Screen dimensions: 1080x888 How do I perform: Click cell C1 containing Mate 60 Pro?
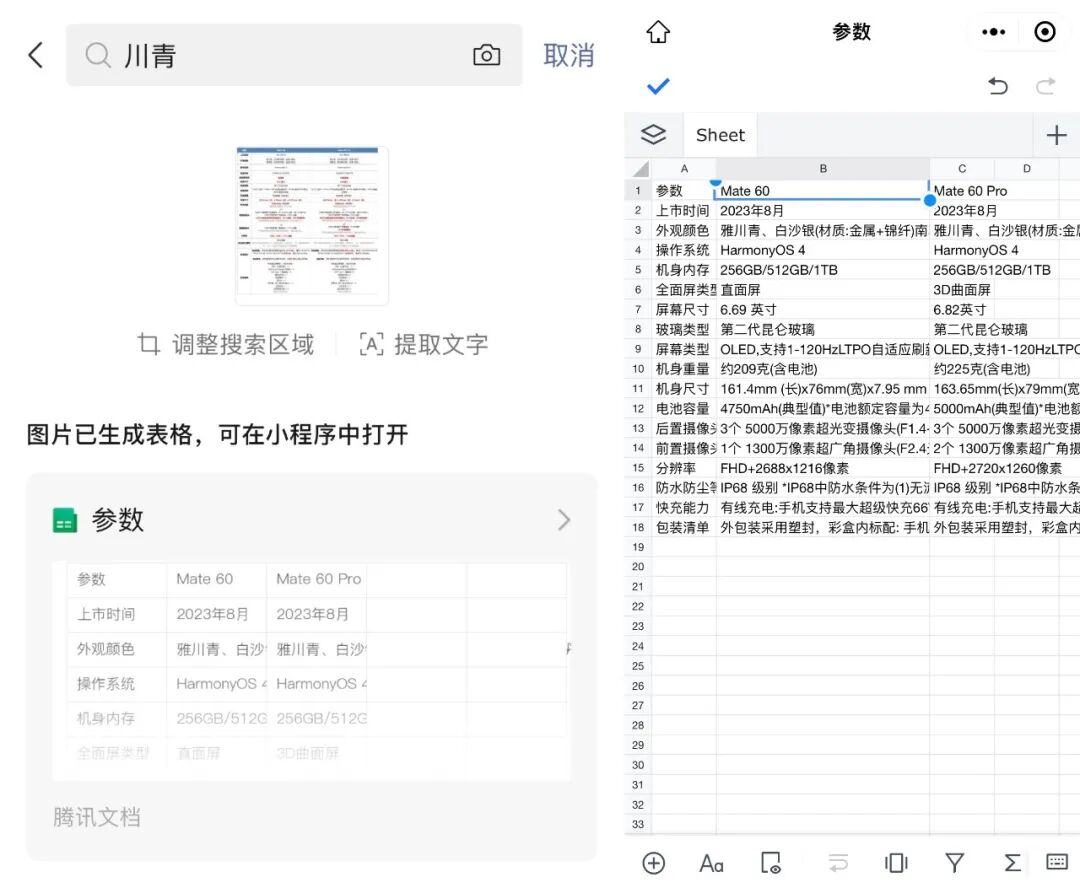pos(962,191)
